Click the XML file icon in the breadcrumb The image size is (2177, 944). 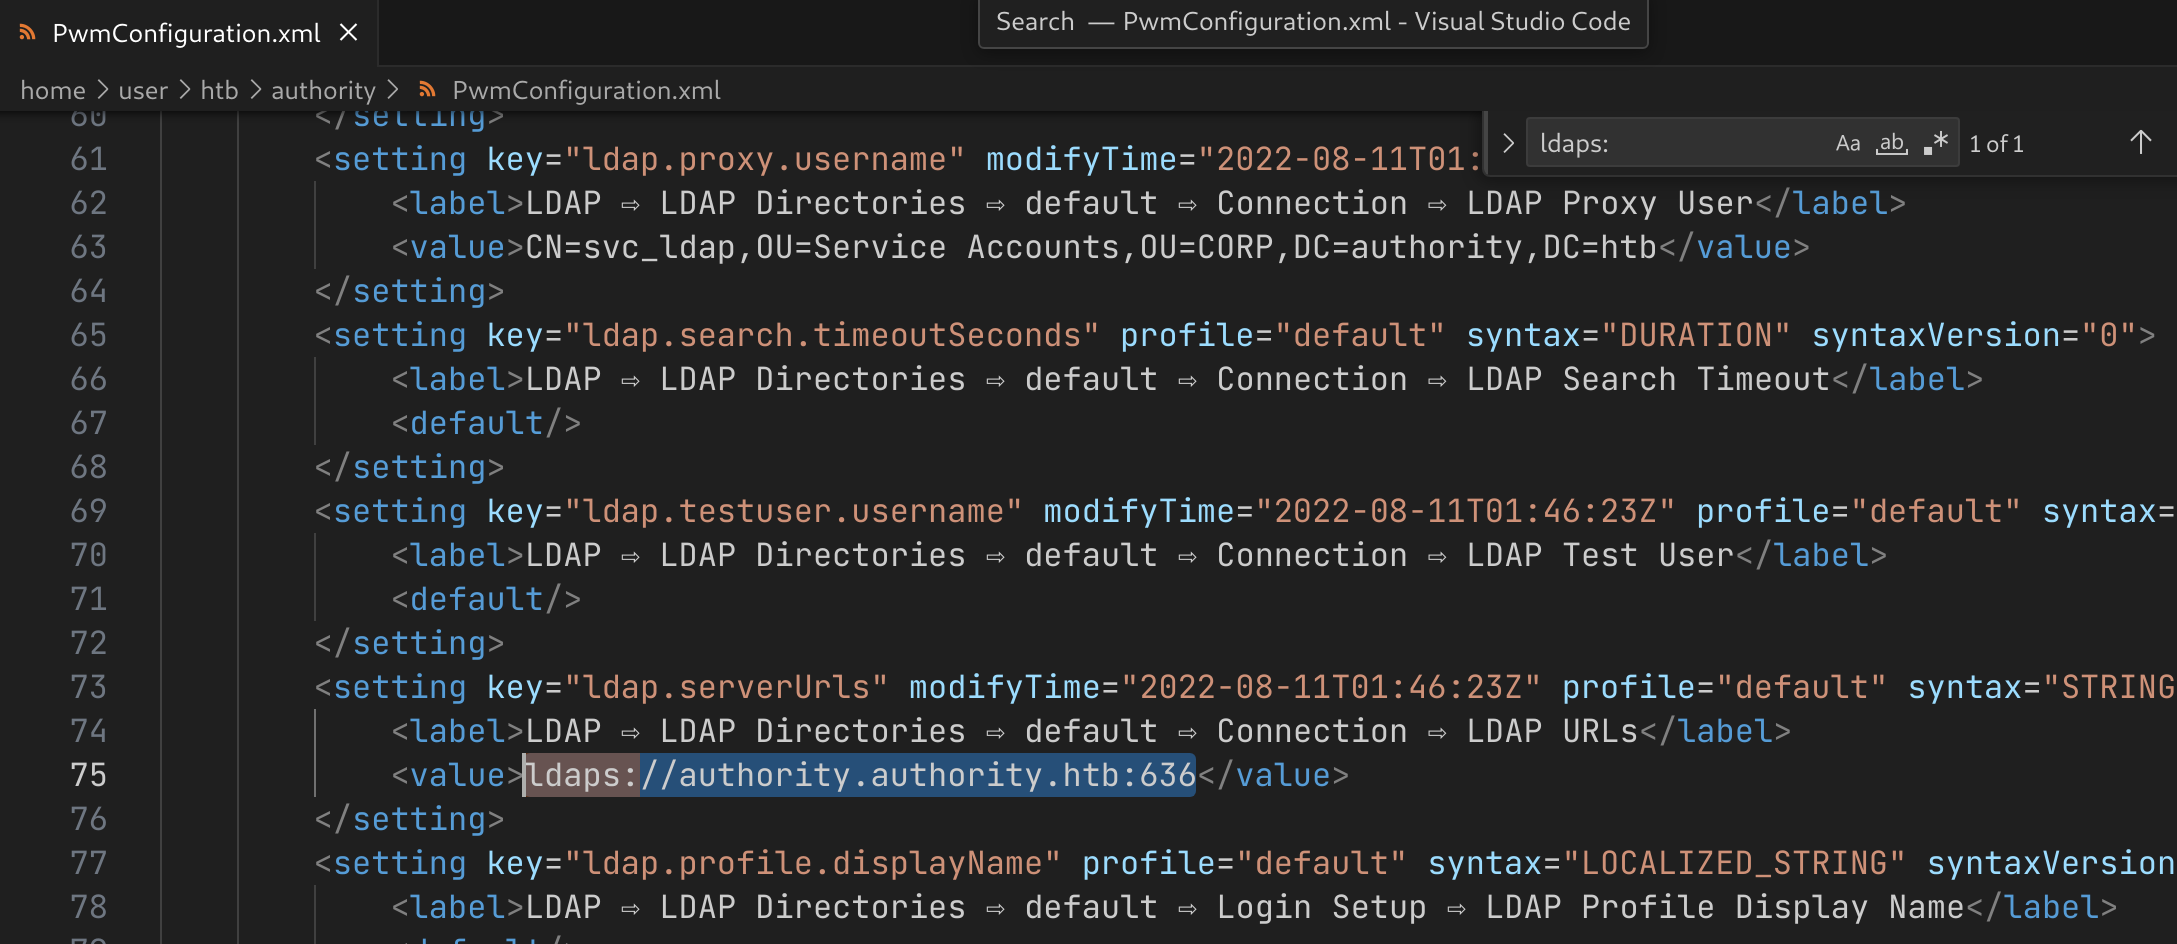(427, 90)
